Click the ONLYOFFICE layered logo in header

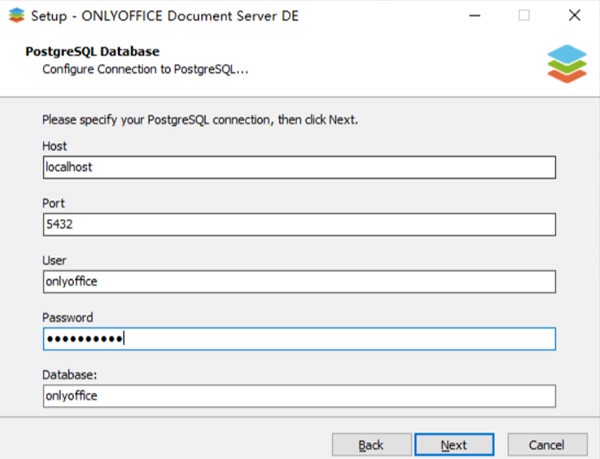pos(567,63)
